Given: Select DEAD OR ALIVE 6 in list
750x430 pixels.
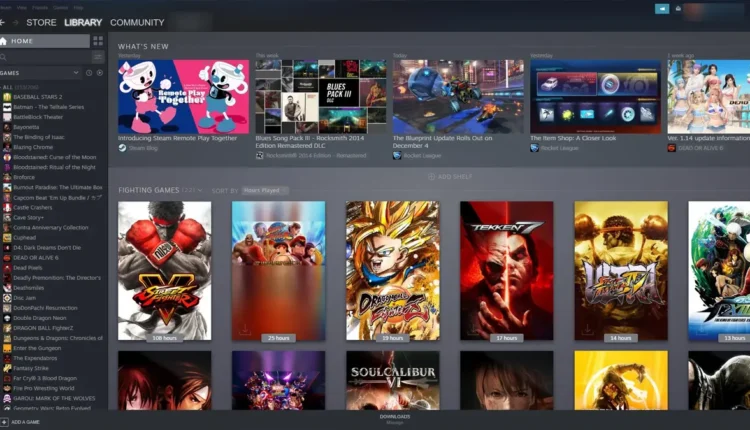Looking at the screenshot, I should point(35,257).
